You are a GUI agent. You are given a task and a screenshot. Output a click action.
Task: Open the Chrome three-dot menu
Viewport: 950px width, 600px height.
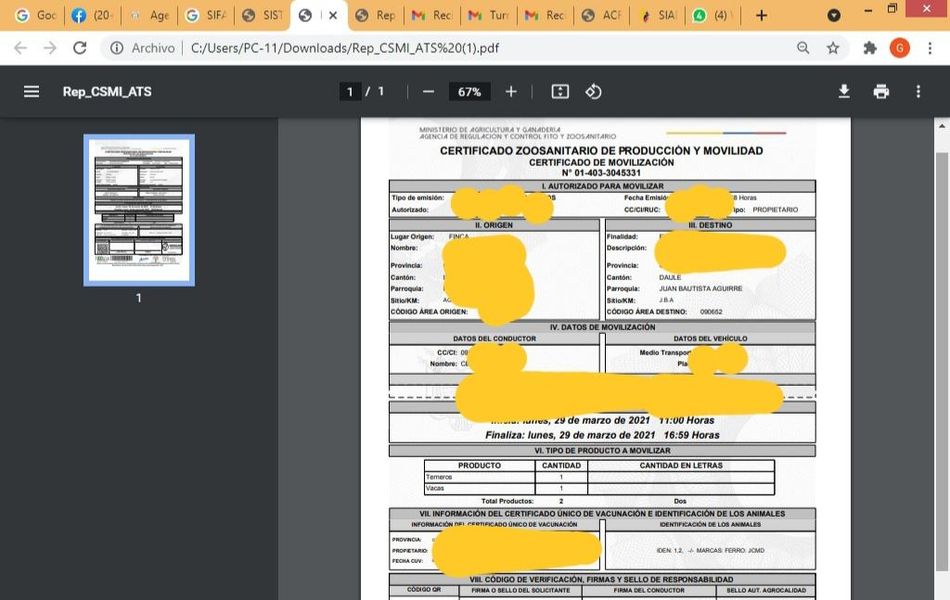tap(929, 48)
